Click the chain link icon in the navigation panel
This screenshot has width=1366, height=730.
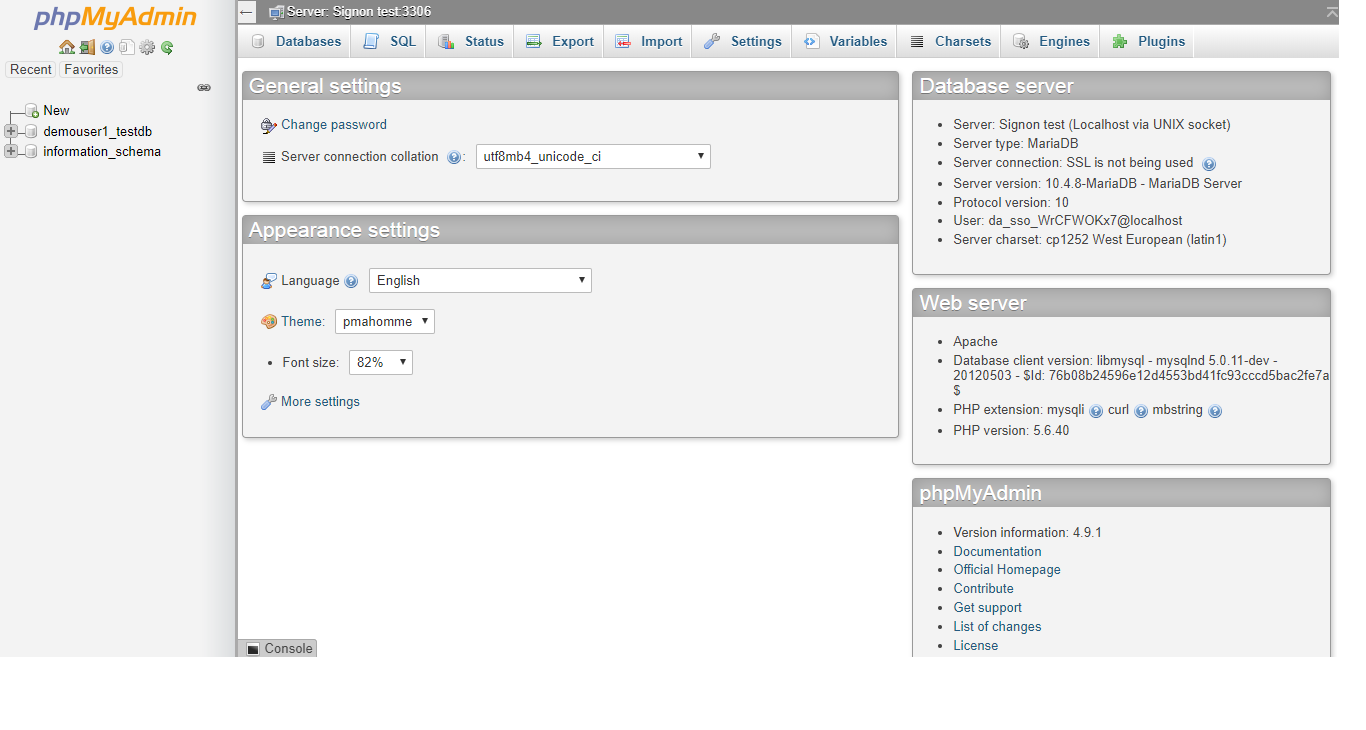[x=204, y=88]
